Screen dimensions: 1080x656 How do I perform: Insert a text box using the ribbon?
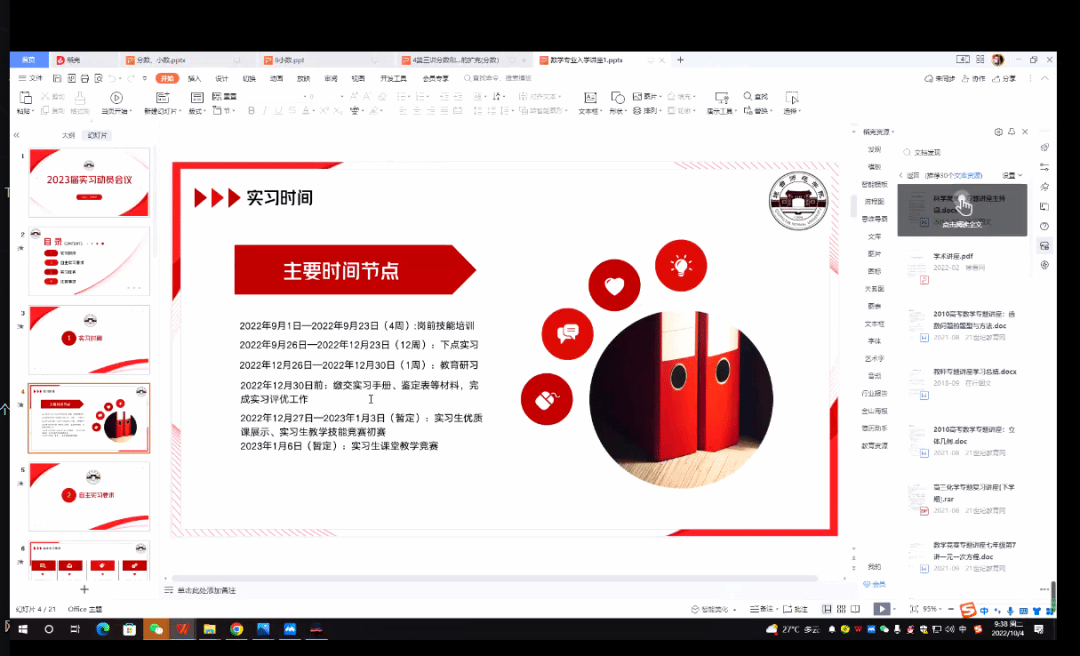click(x=590, y=98)
